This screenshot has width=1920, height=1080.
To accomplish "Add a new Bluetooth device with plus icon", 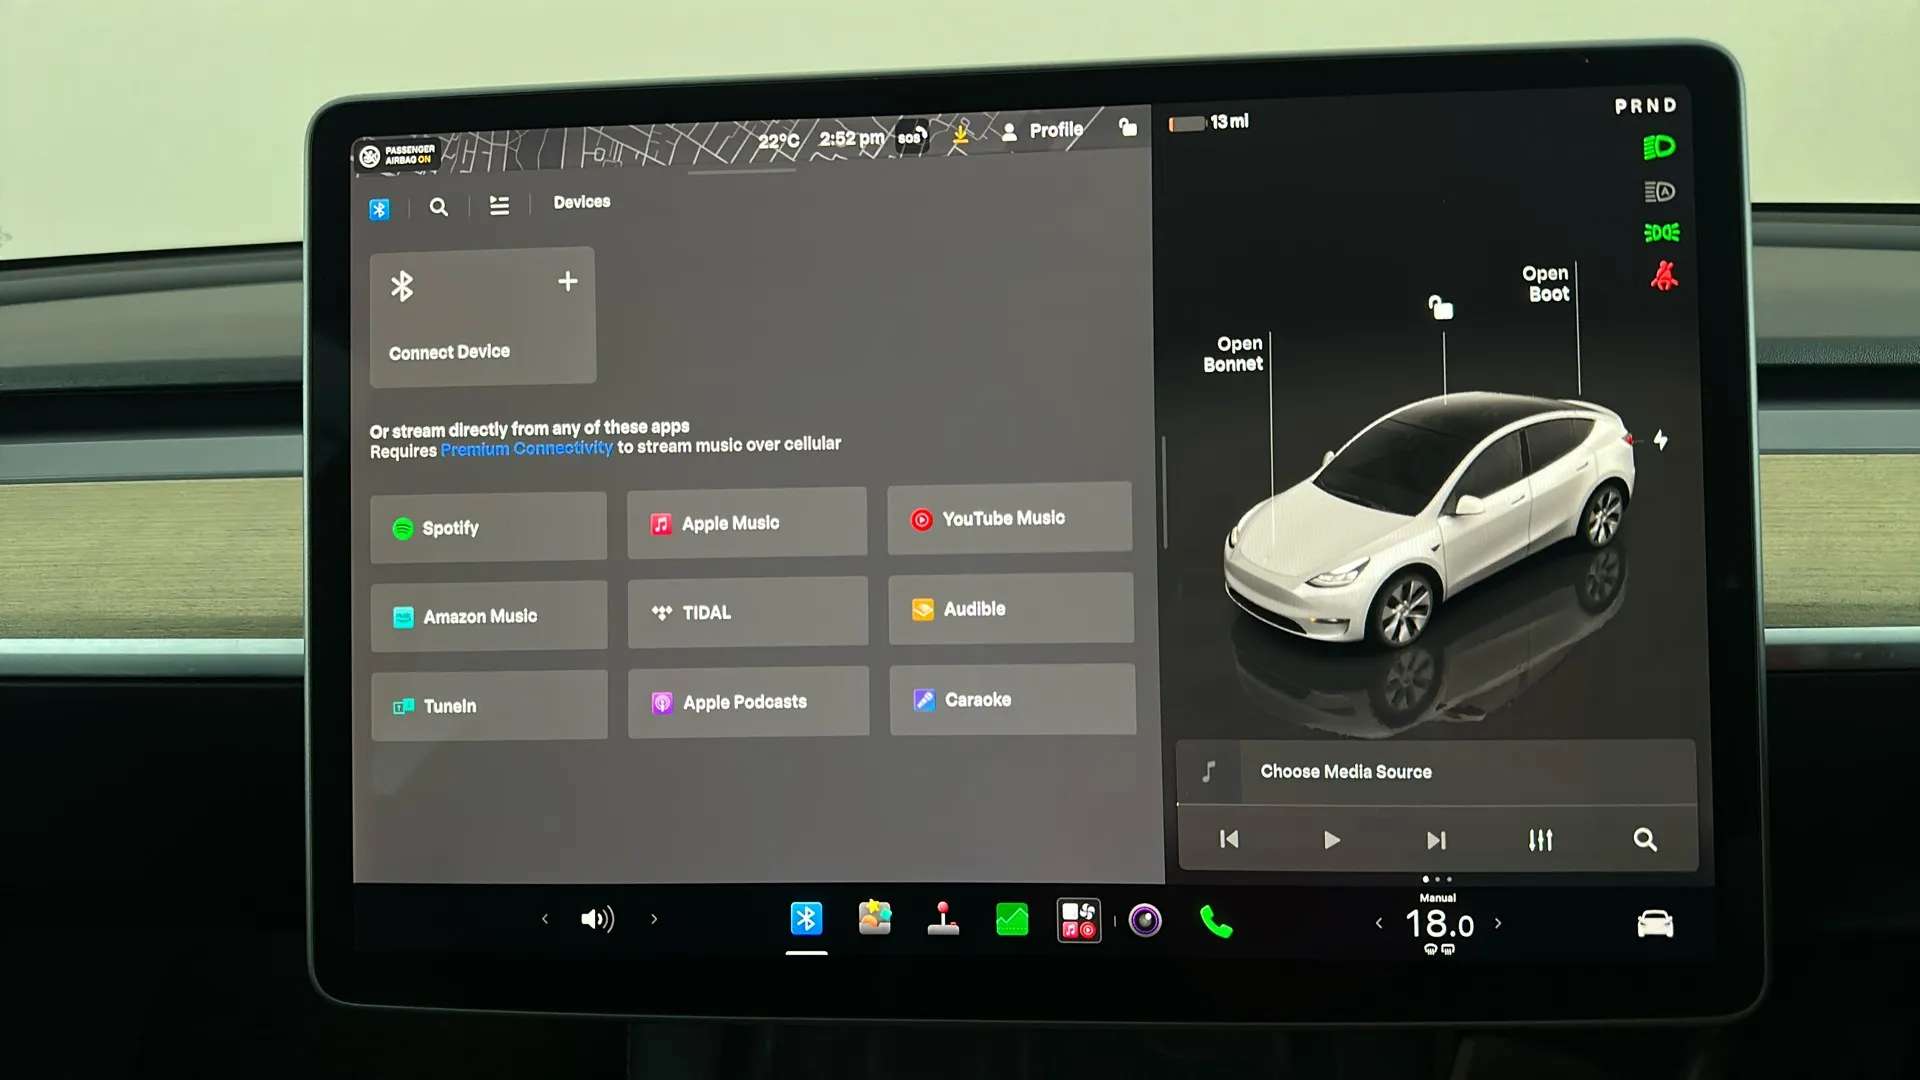I will (x=567, y=282).
